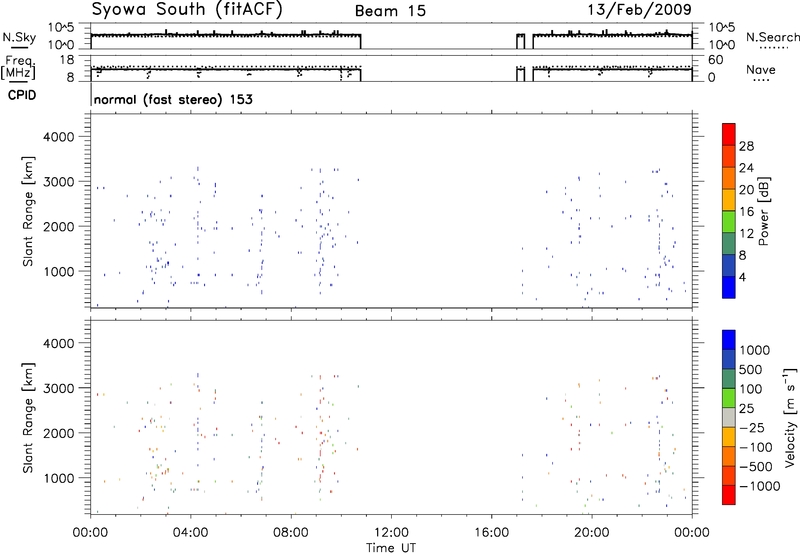The width and height of the screenshot is (800, 554).
Task: Click the 'Power [dB]' colorbar title
Action: [763, 211]
